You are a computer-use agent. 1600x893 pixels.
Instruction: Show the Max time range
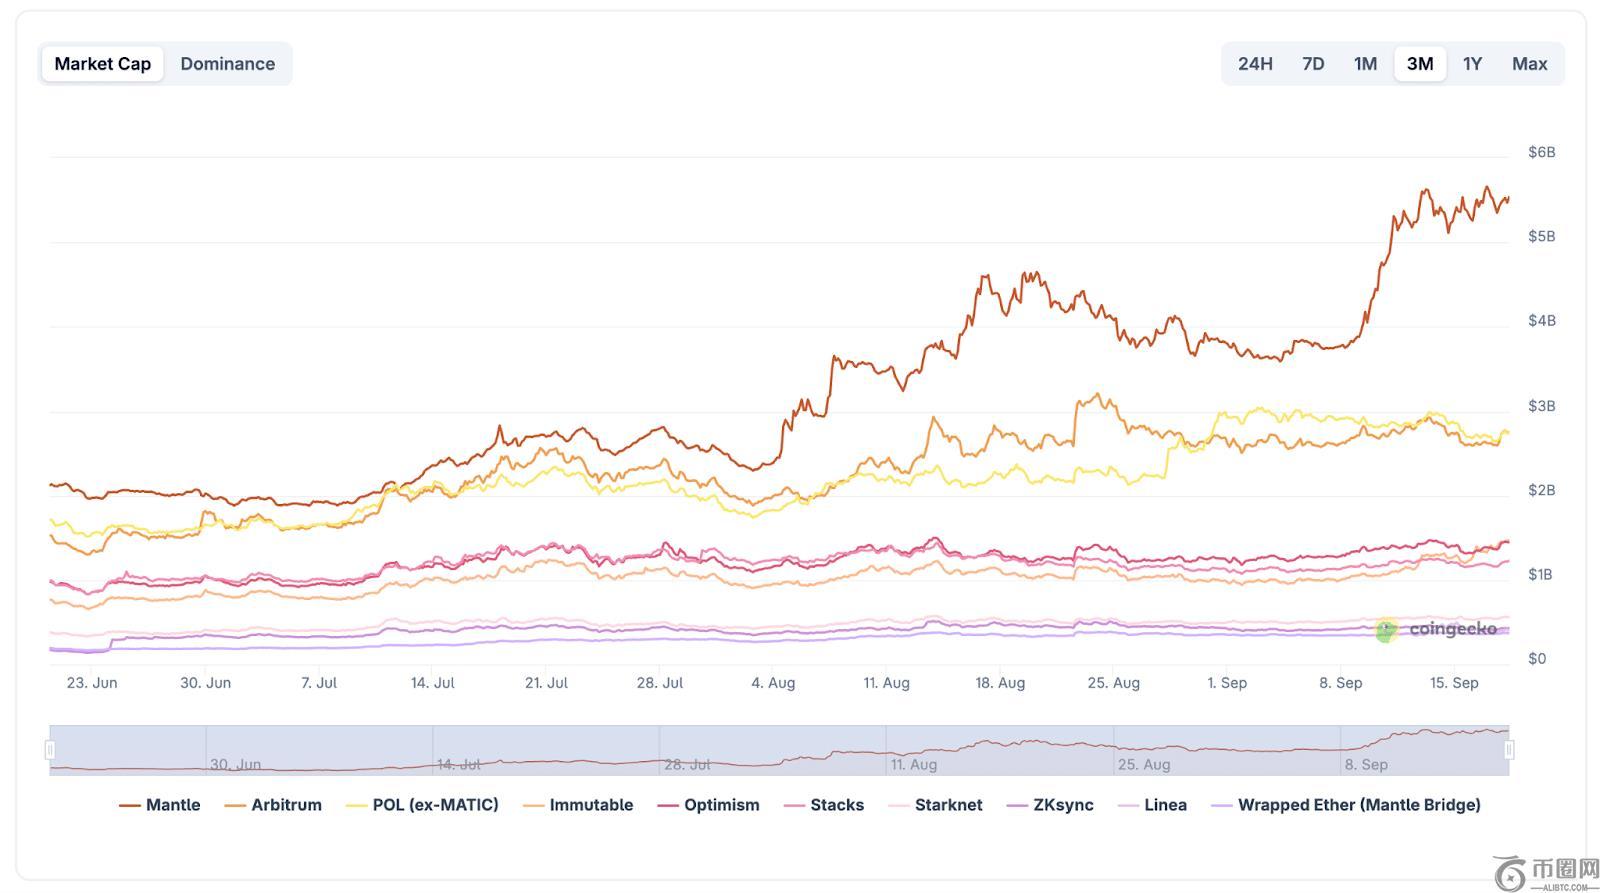pyautogui.click(x=1529, y=64)
